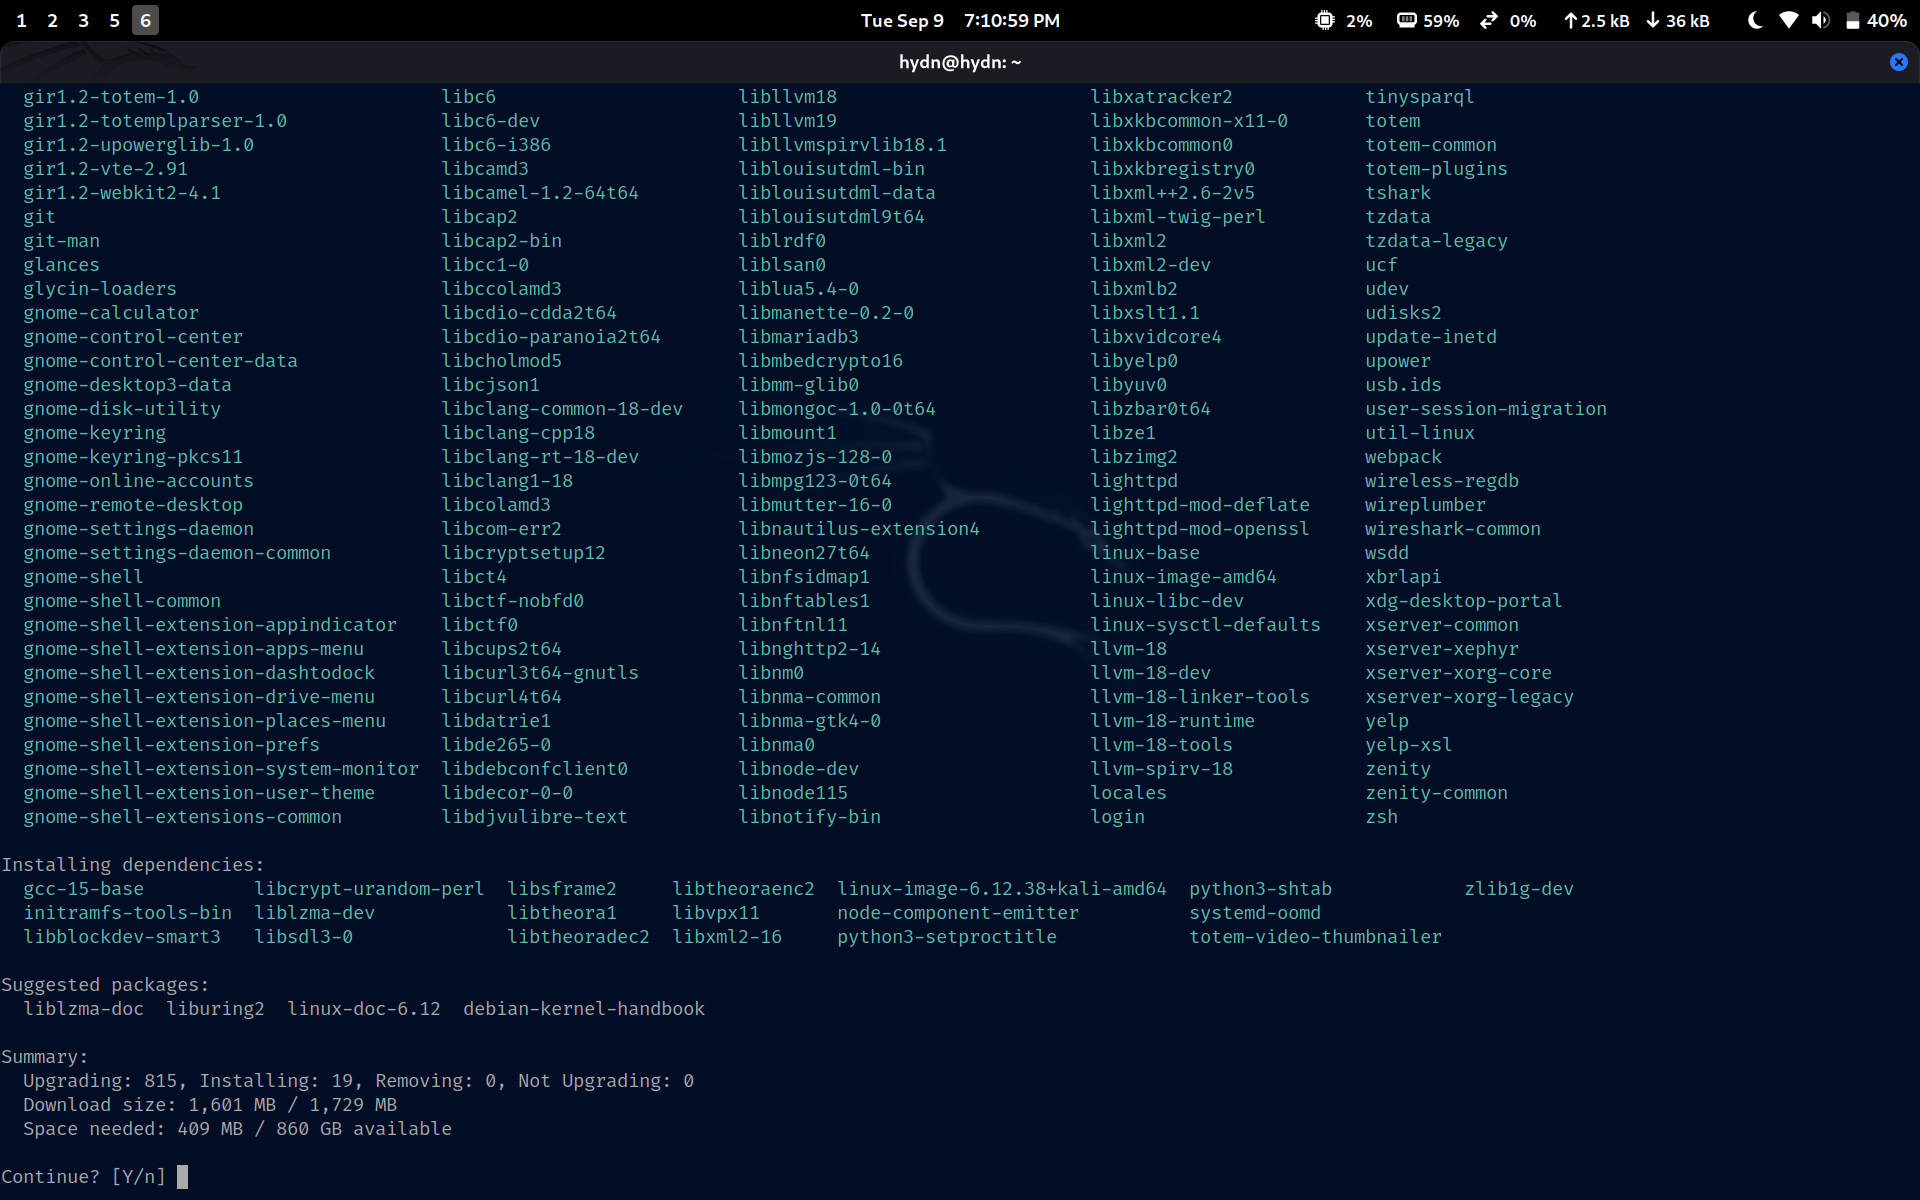The width and height of the screenshot is (1920, 1200).
Task: Click the hydn@hydn terminal title bar
Action: click(959, 62)
